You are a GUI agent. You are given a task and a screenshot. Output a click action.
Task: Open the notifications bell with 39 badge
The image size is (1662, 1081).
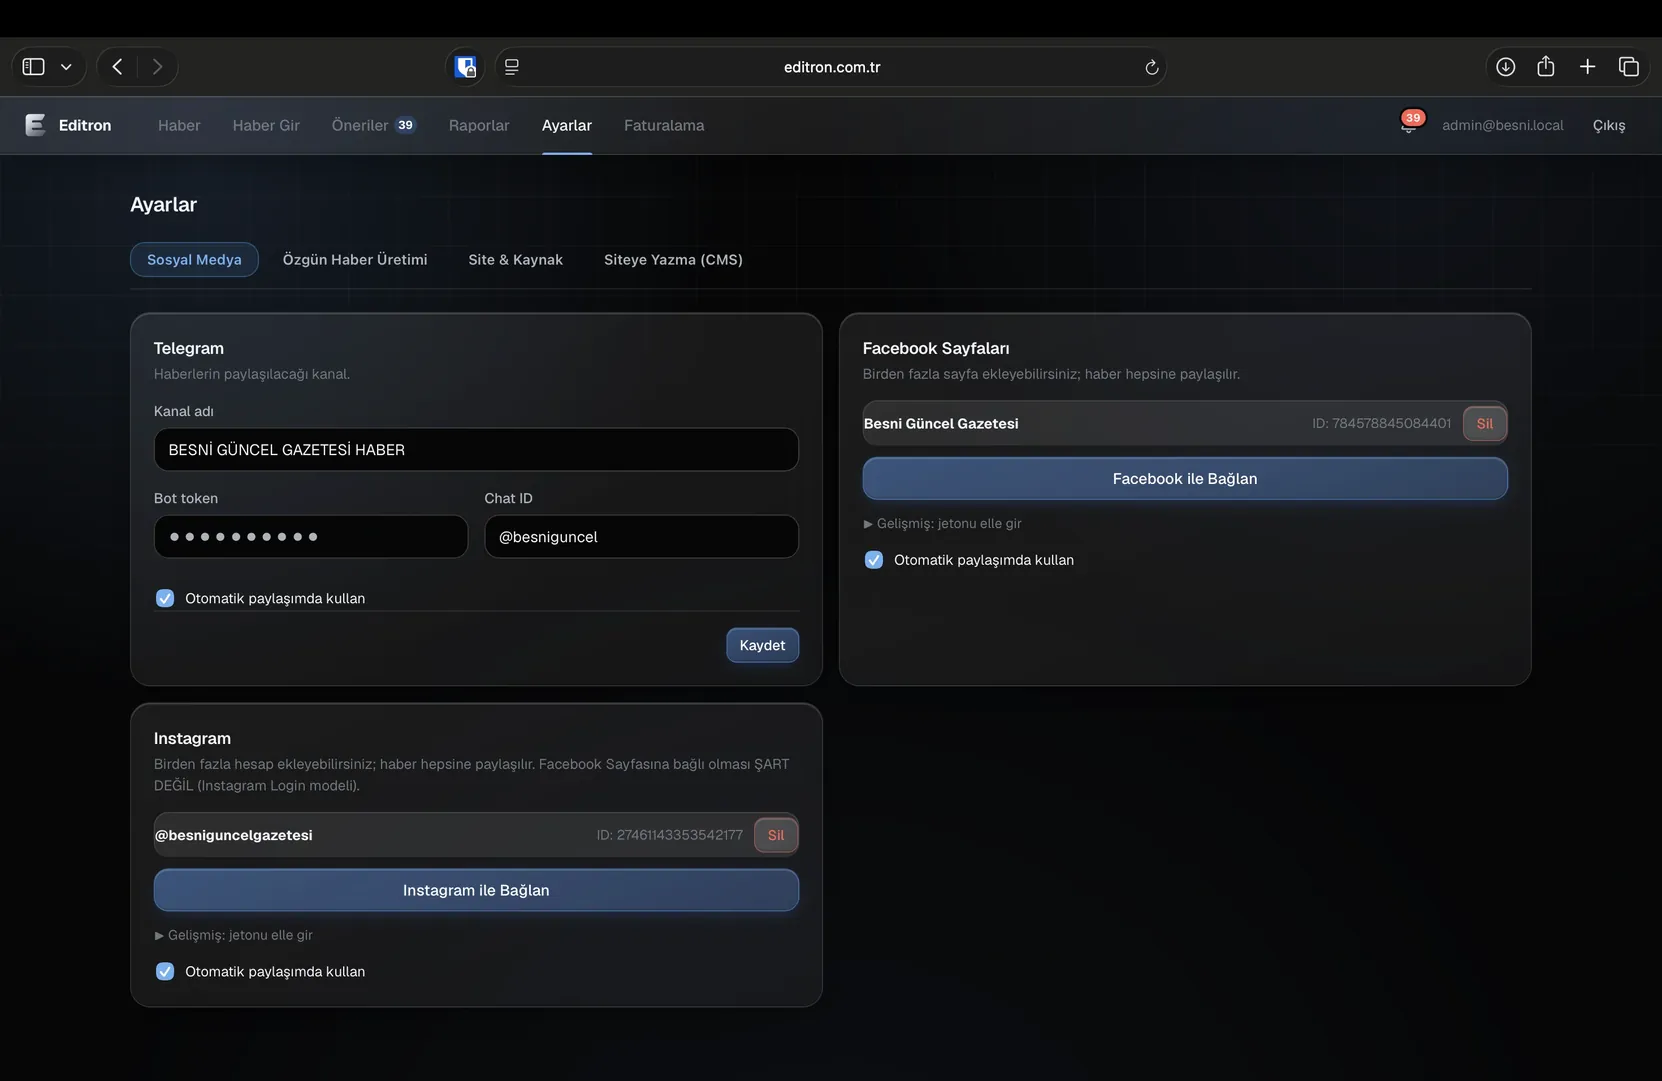pyautogui.click(x=1410, y=123)
